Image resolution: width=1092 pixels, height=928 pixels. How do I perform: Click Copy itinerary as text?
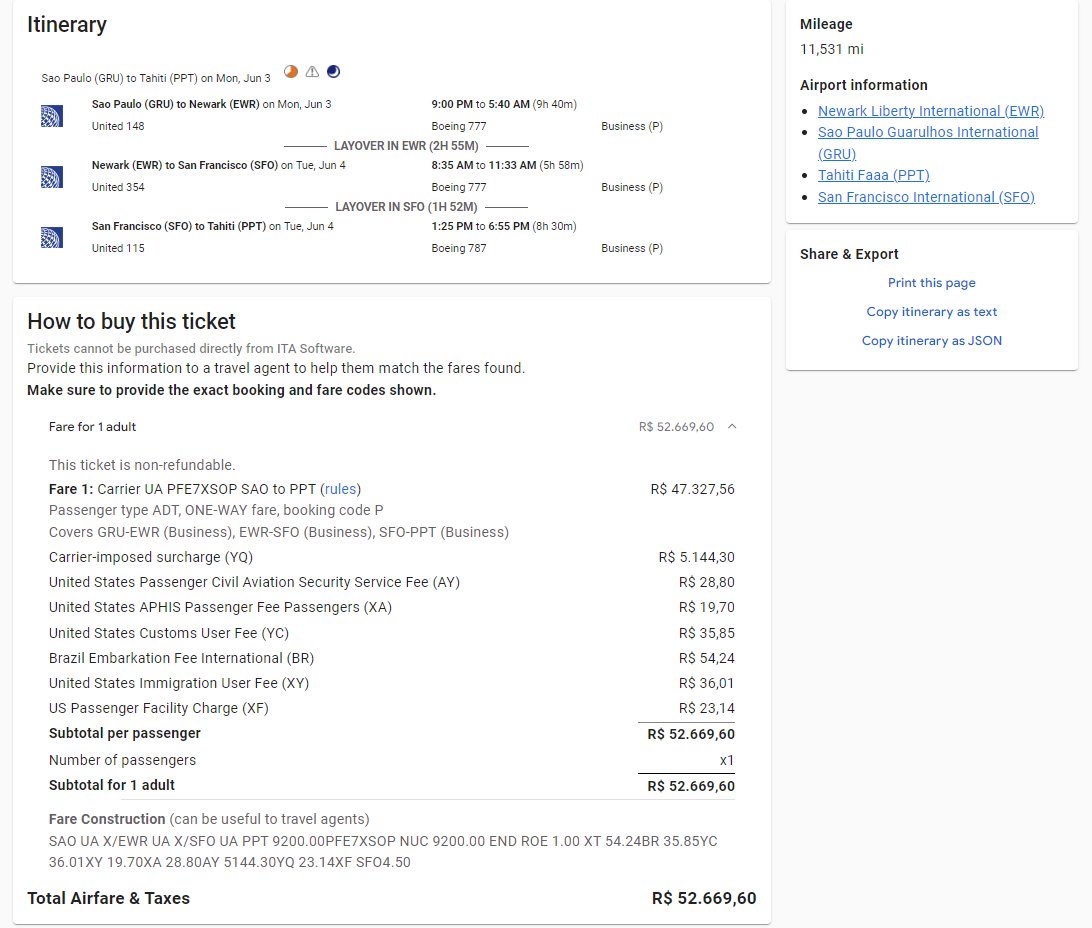931,312
